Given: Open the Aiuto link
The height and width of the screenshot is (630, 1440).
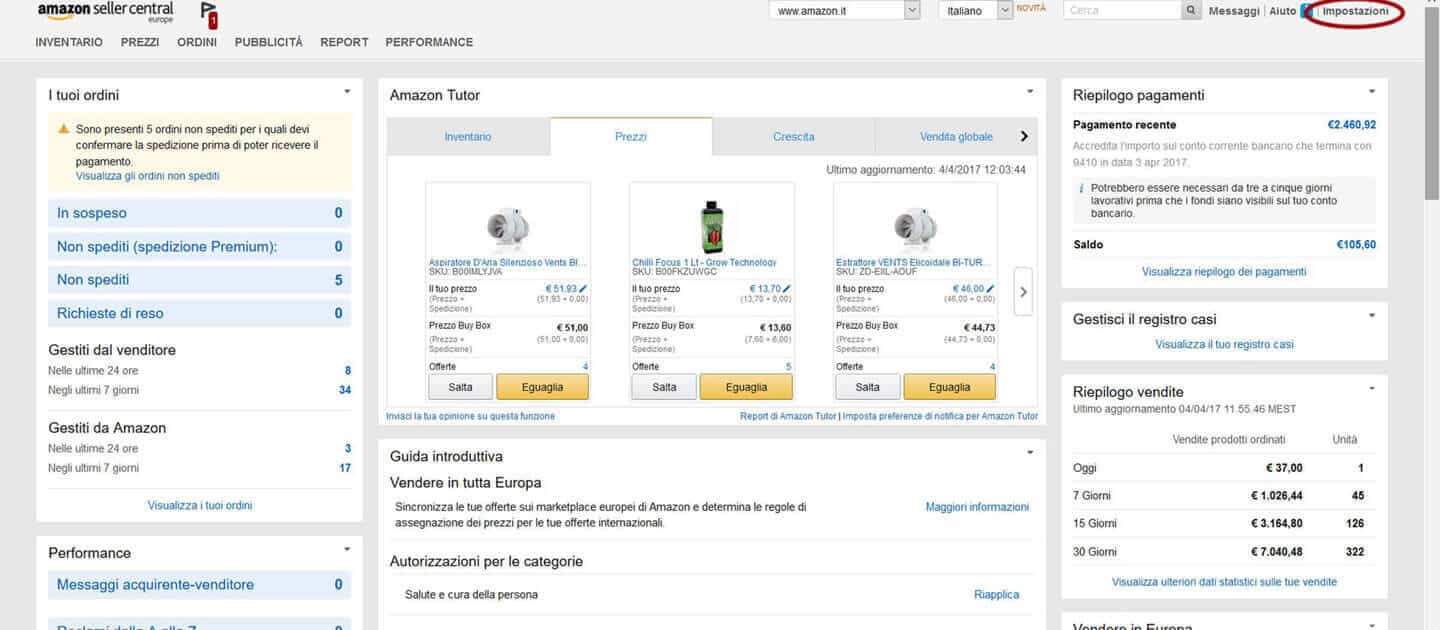Looking at the screenshot, I should 1283,11.
